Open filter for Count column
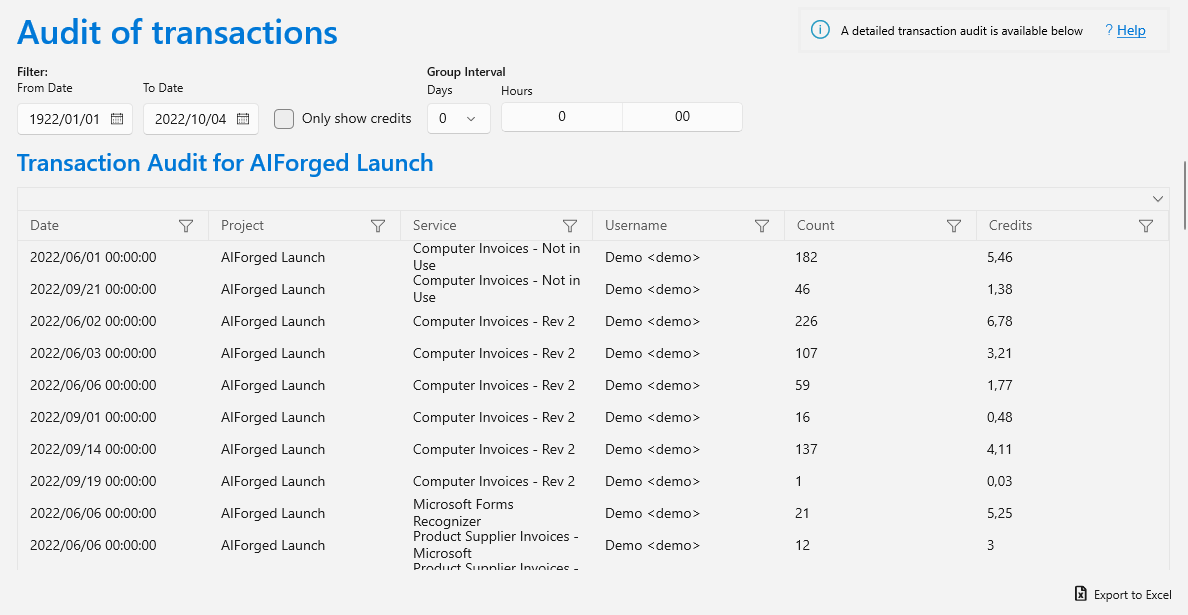Screen dimensions: 1188x615 pyautogui.click(x=955, y=226)
